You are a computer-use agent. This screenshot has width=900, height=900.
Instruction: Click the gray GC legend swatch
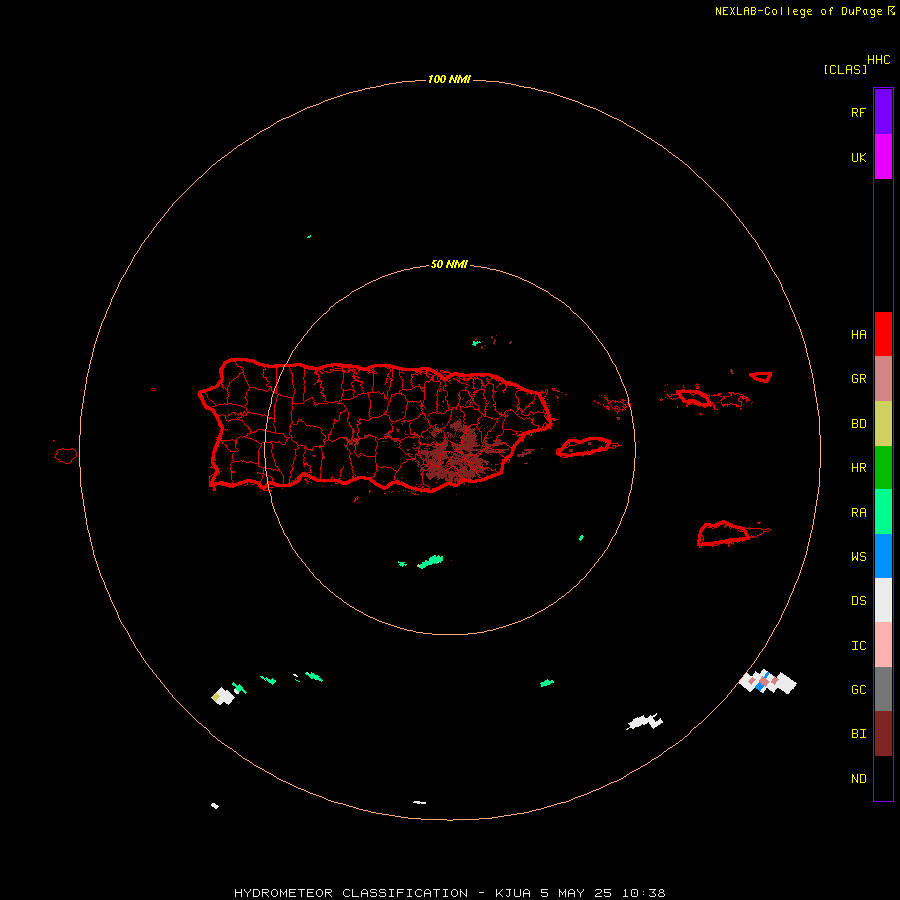[x=883, y=689]
